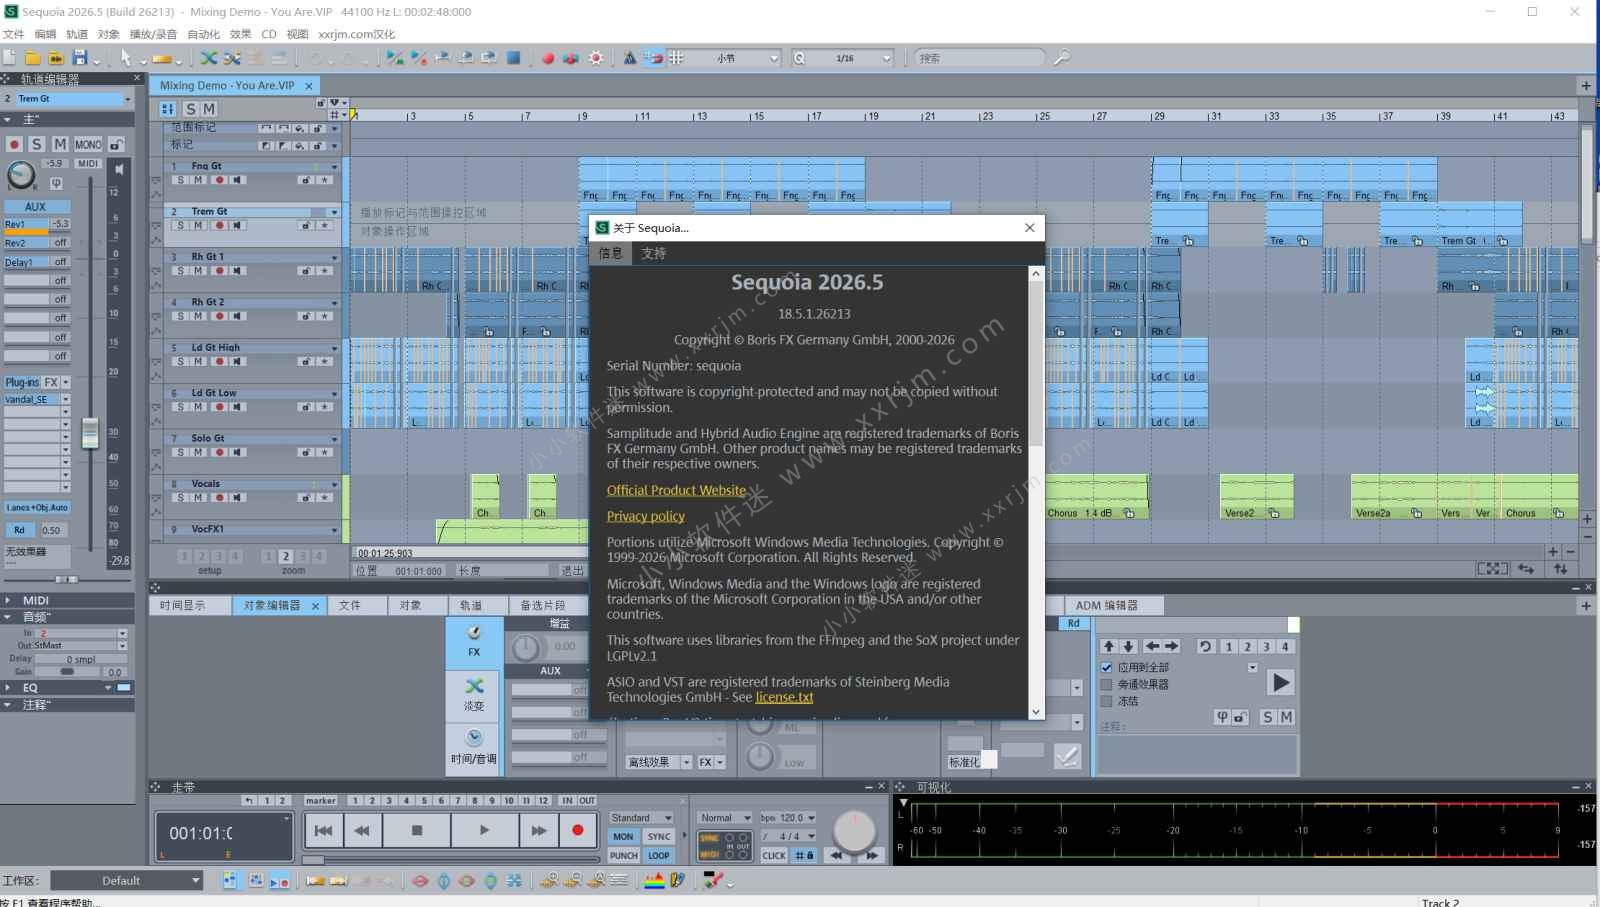Click the play/record mode icon in the bottom toolbar
The height and width of the screenshot is (907, 1600).
[x=279, y=881]
